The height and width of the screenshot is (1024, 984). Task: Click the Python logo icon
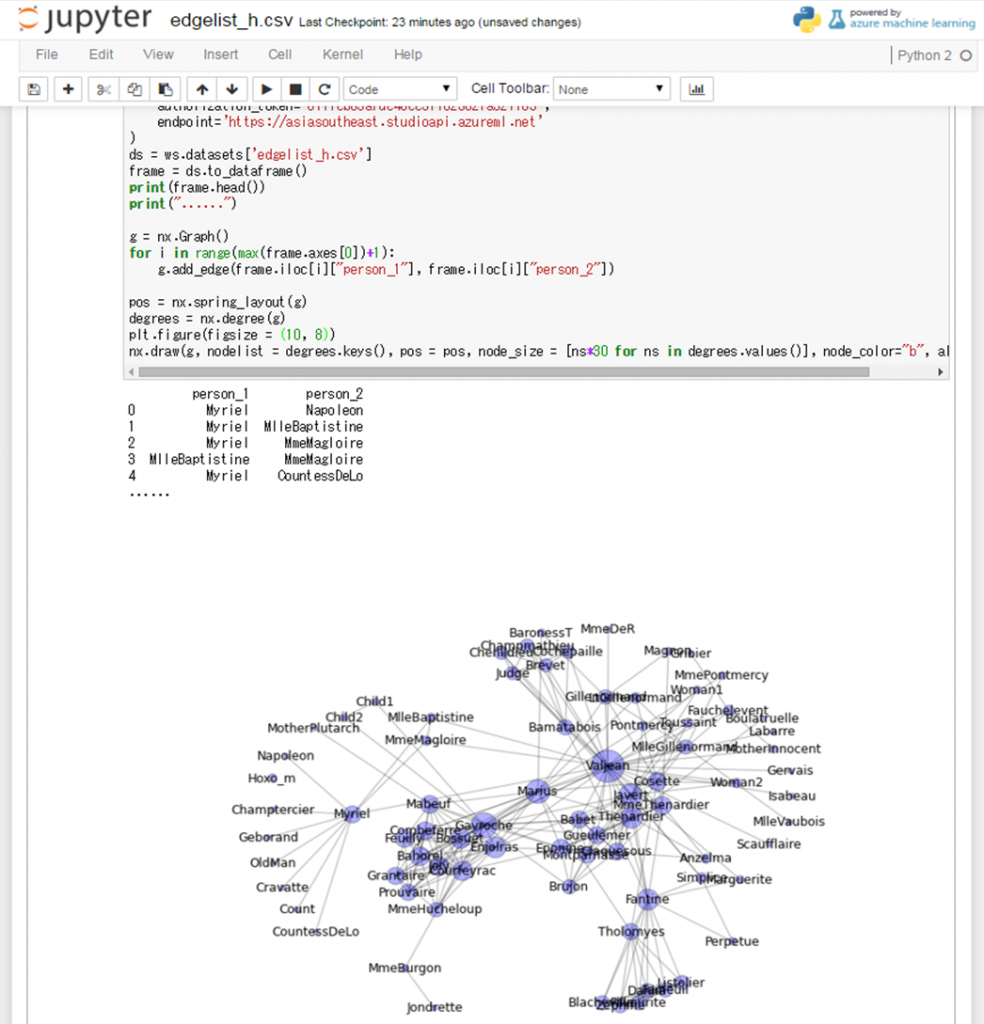click(807, 19)
